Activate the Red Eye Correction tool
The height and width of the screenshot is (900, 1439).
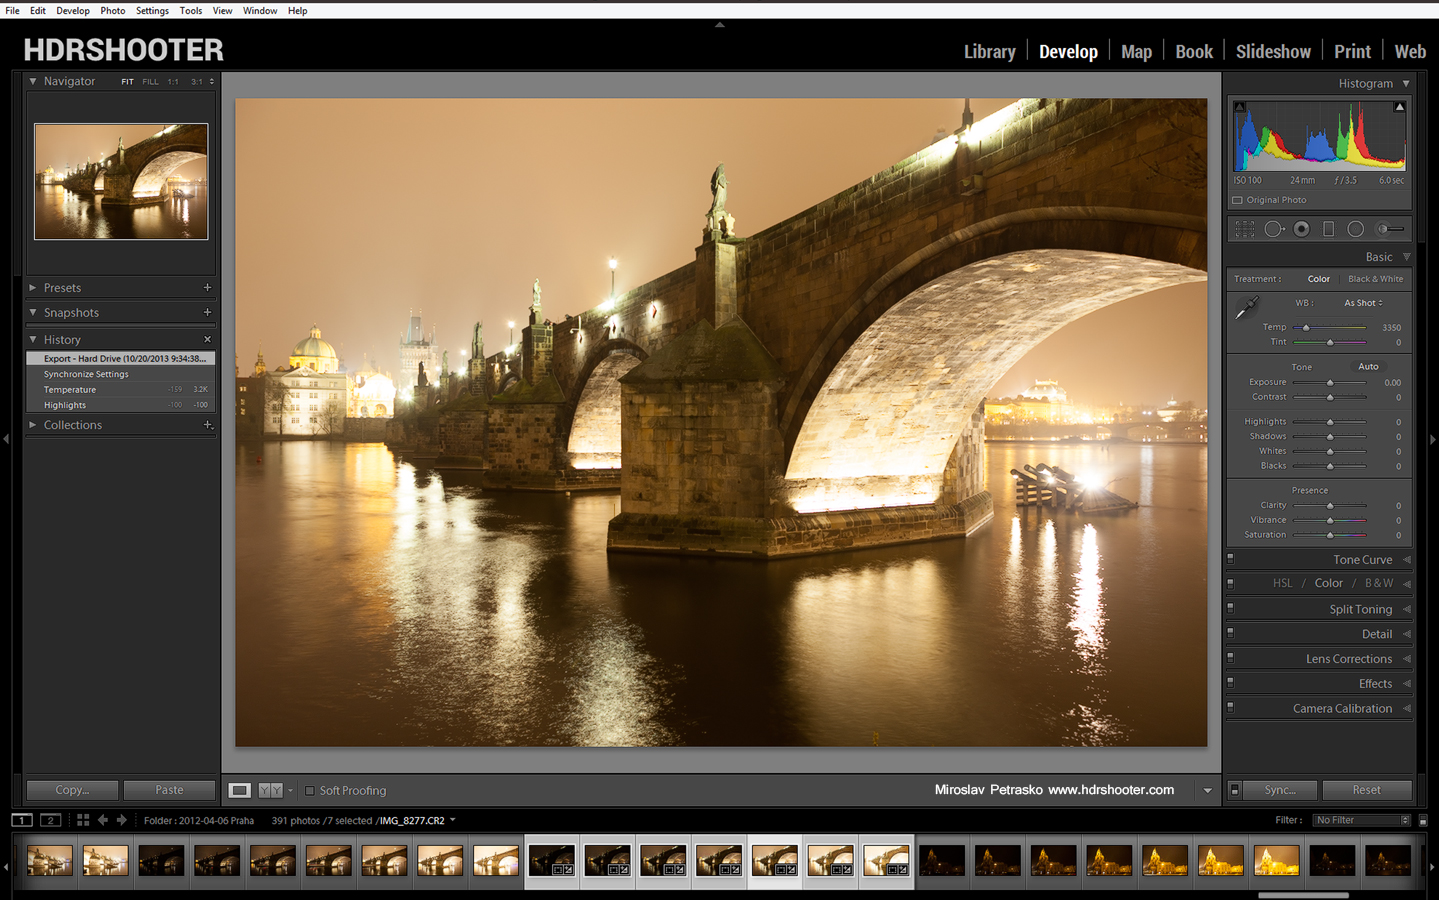coord(1301,229)
